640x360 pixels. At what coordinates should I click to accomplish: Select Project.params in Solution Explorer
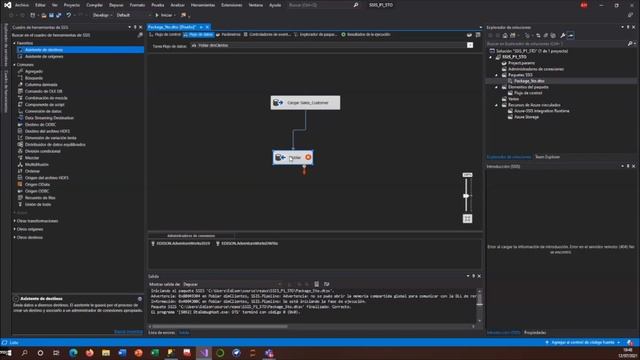[x=521, y=63]
